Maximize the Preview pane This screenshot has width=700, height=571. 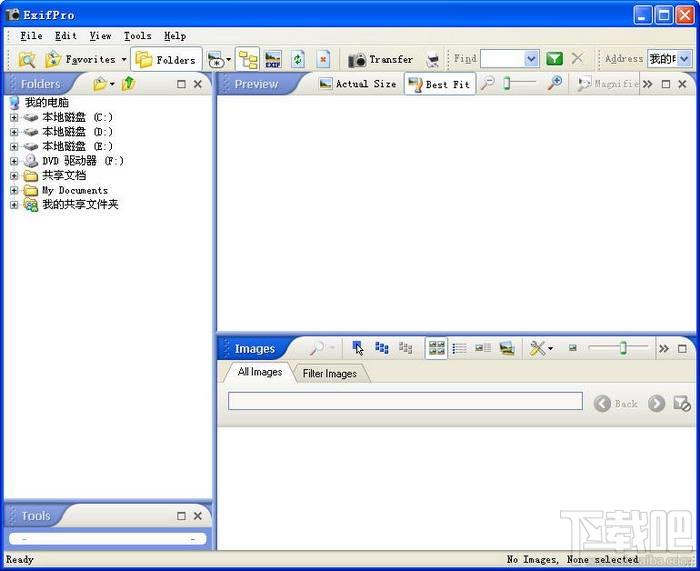click(666, 84)
